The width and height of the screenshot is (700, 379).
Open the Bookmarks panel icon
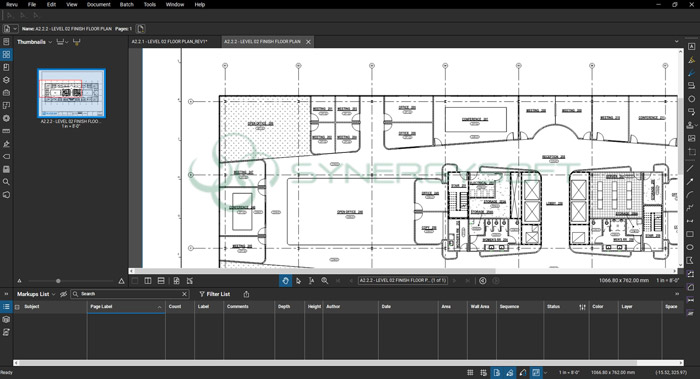(x=6, y=67)
